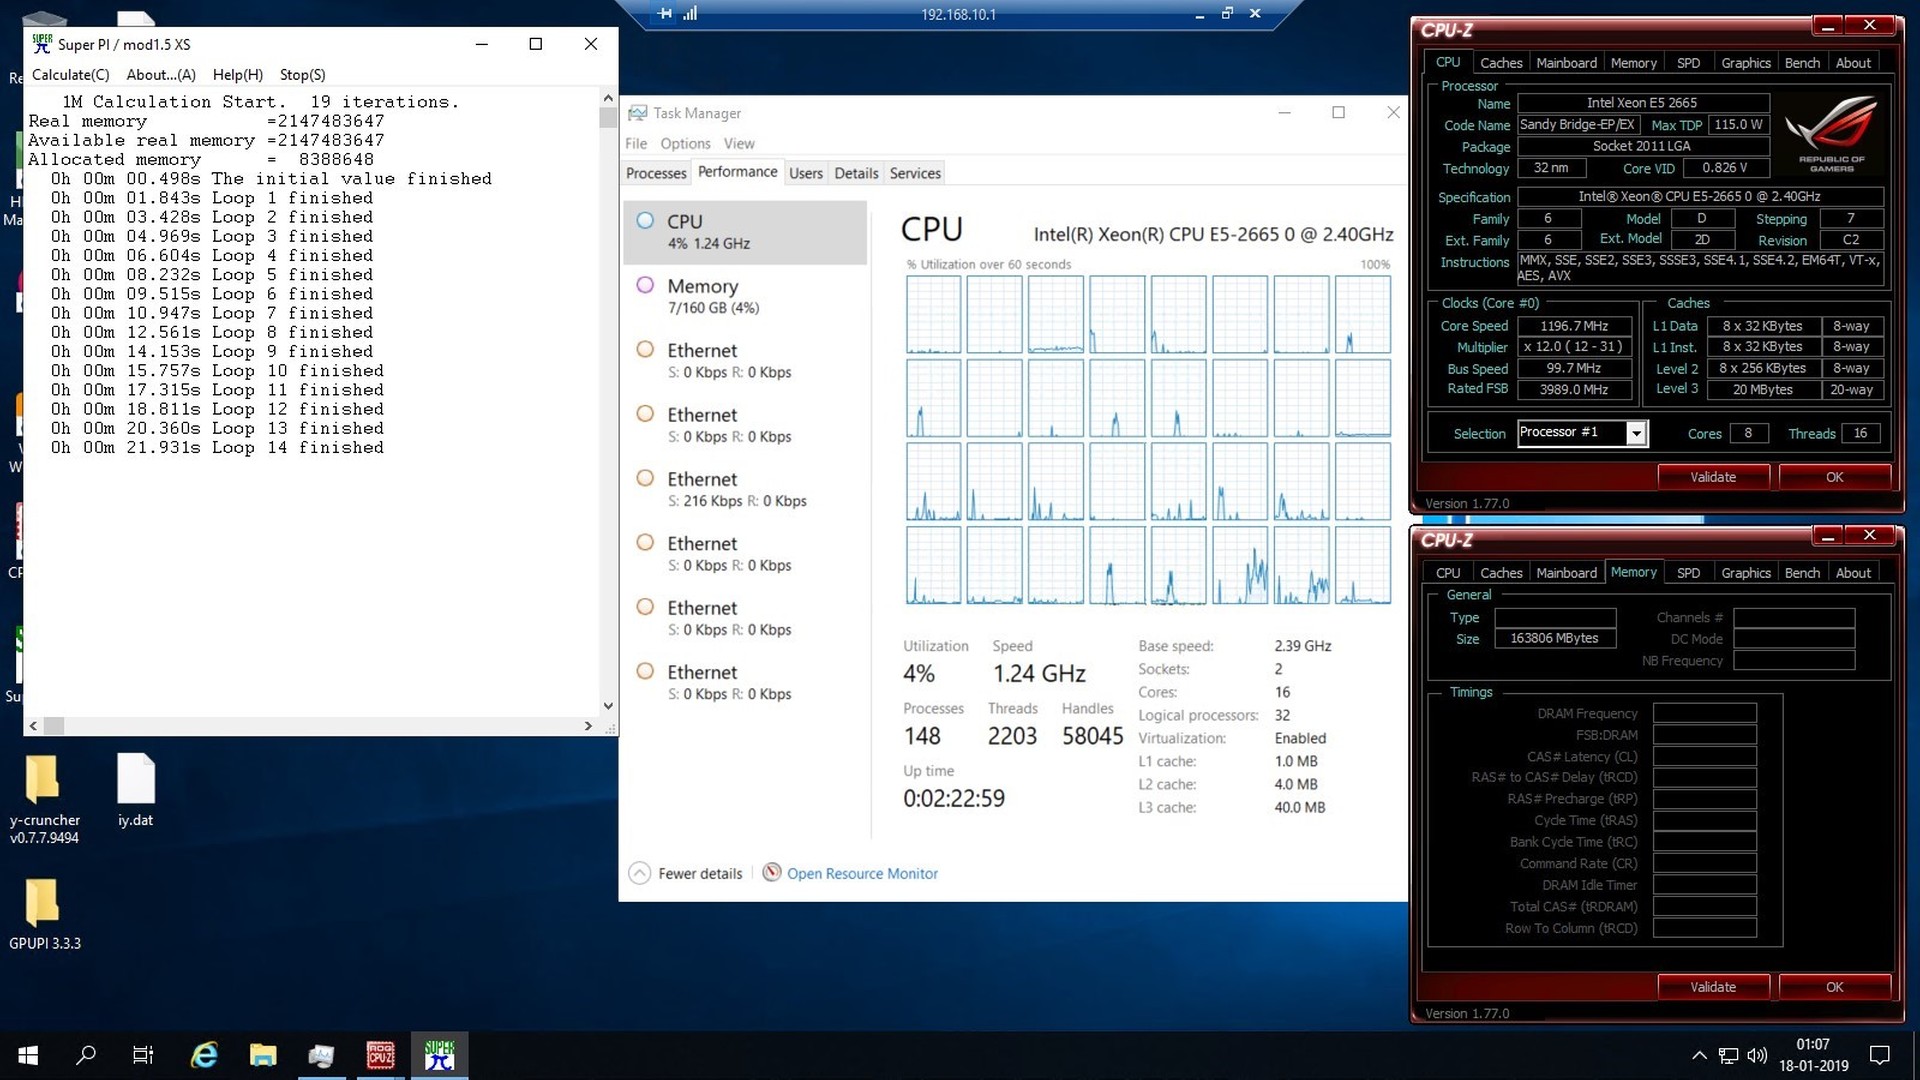The width and height of the screenshot is (1920, 1080).
Task: Click Super PI scrollbar down arrow
Action: (x=608, y=706)
